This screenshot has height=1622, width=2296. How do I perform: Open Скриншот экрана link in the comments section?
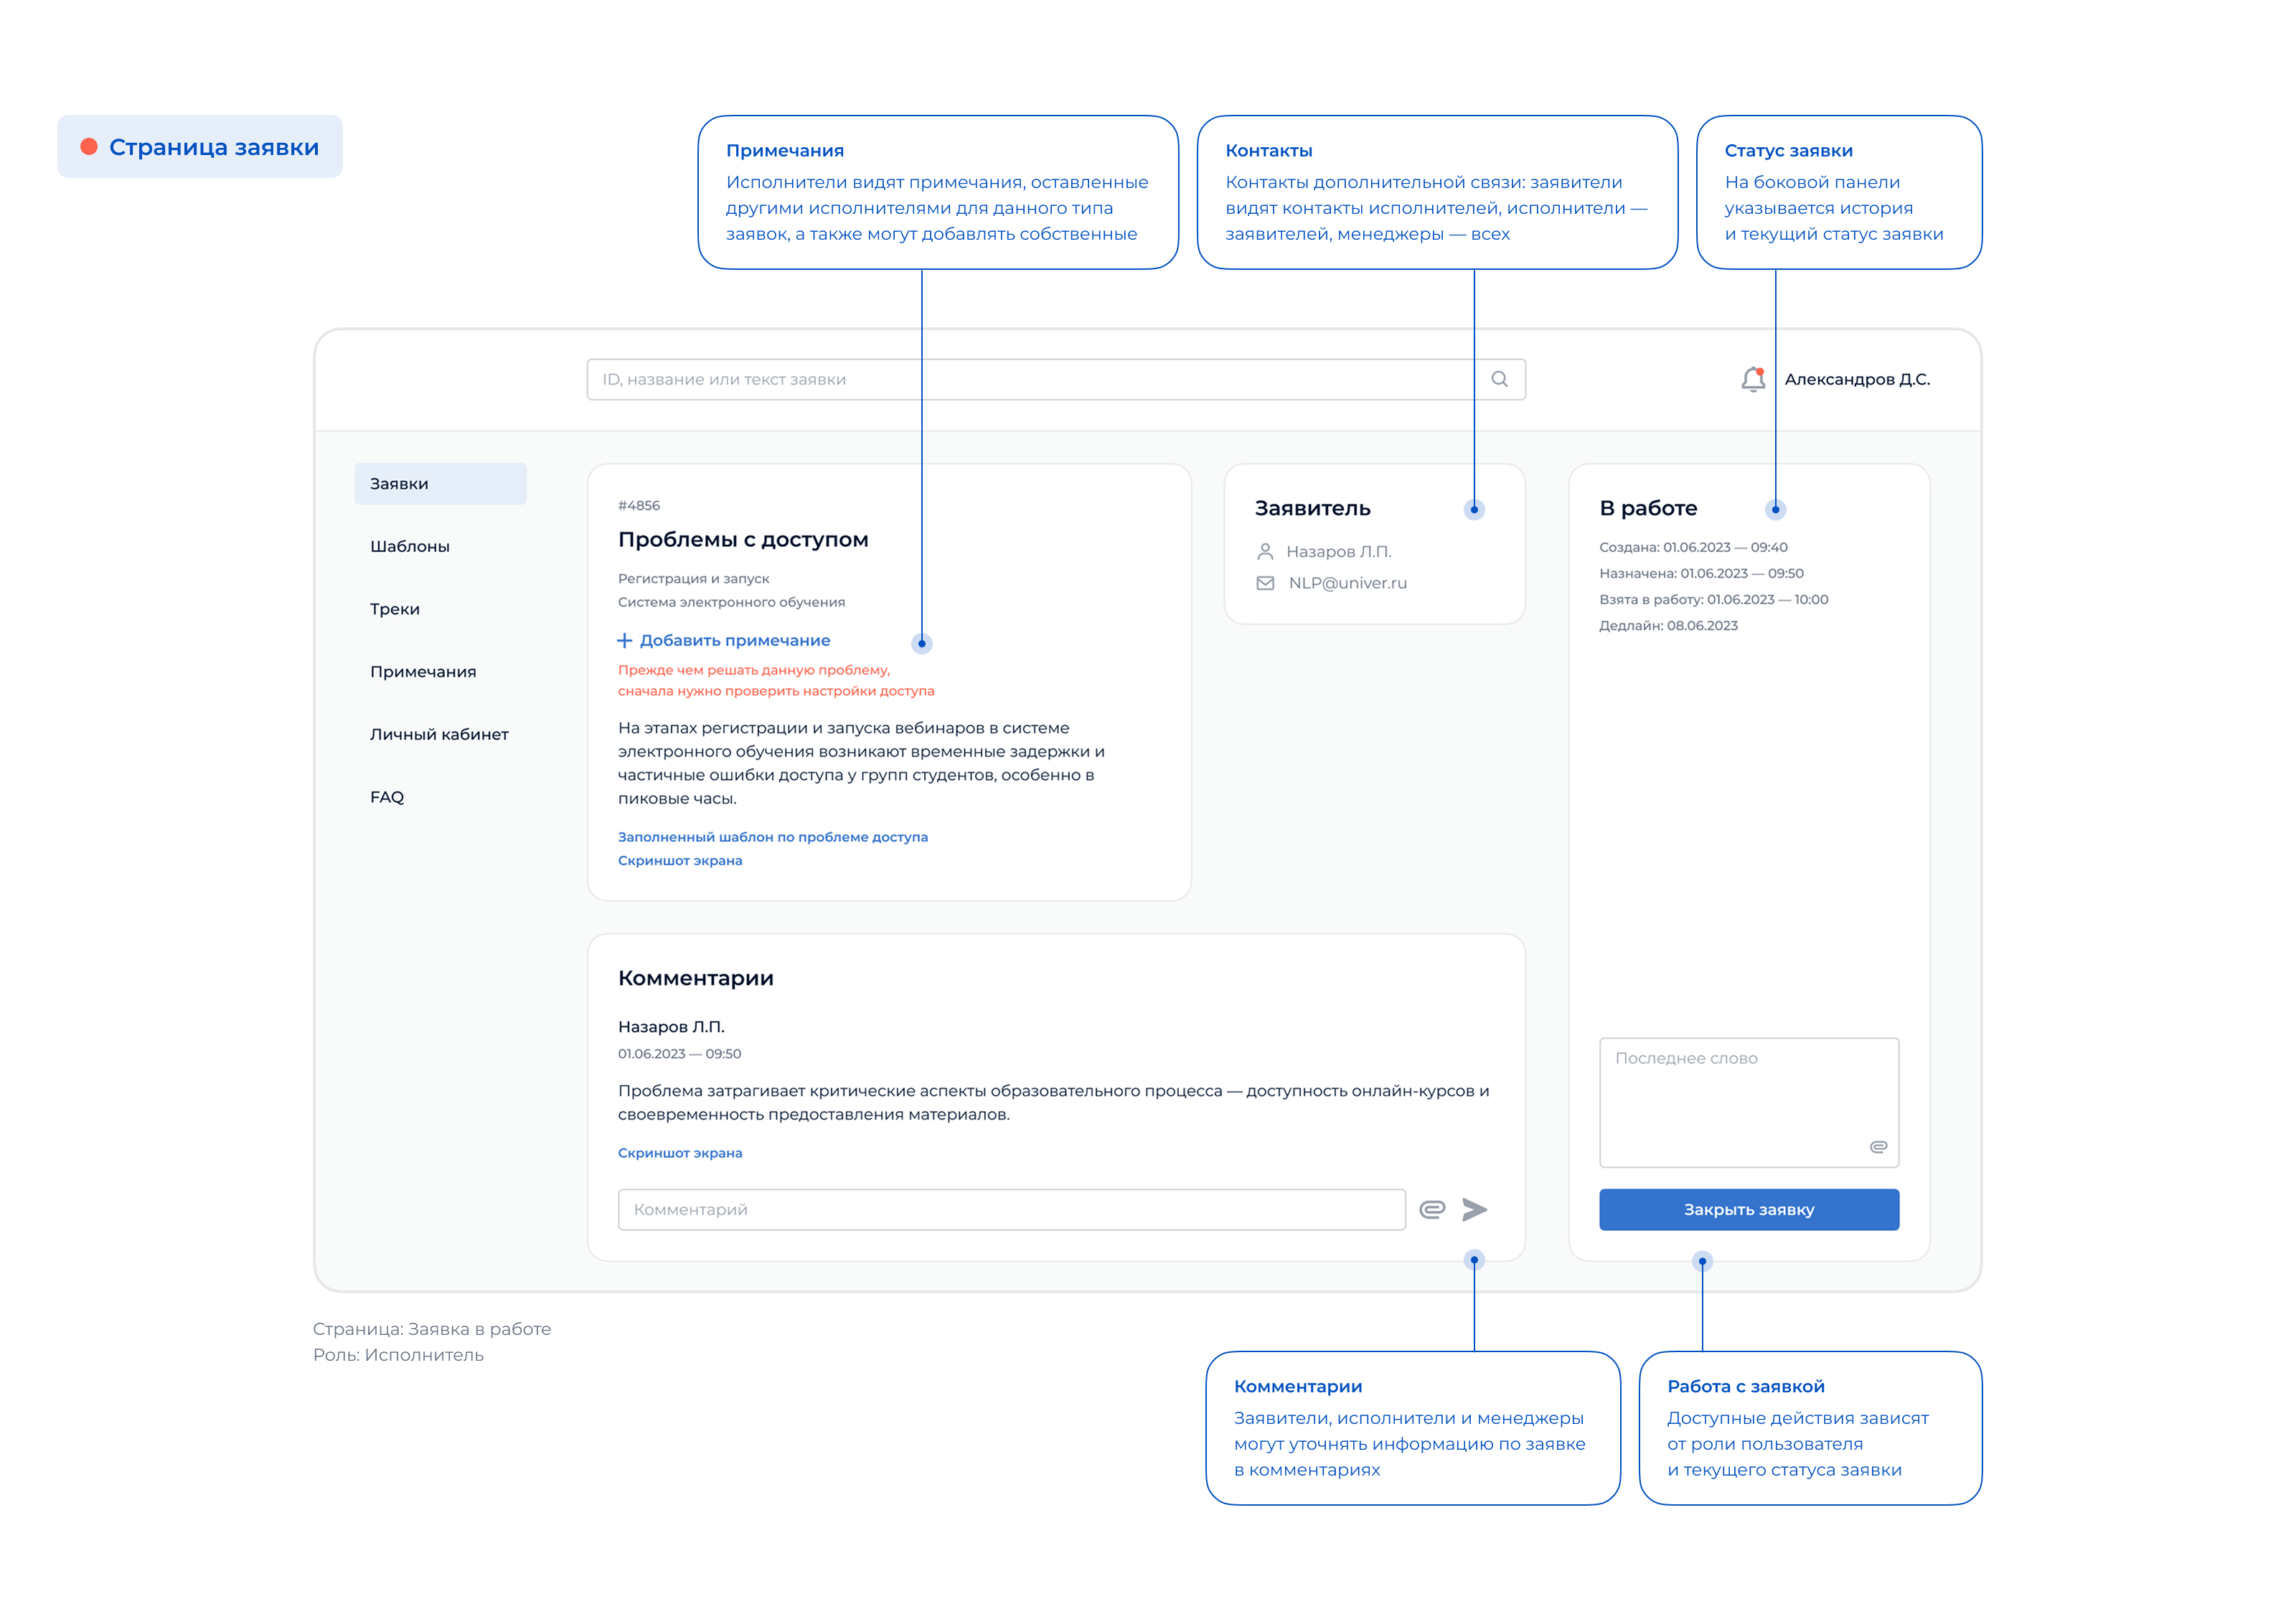(x=681, y=1152)
